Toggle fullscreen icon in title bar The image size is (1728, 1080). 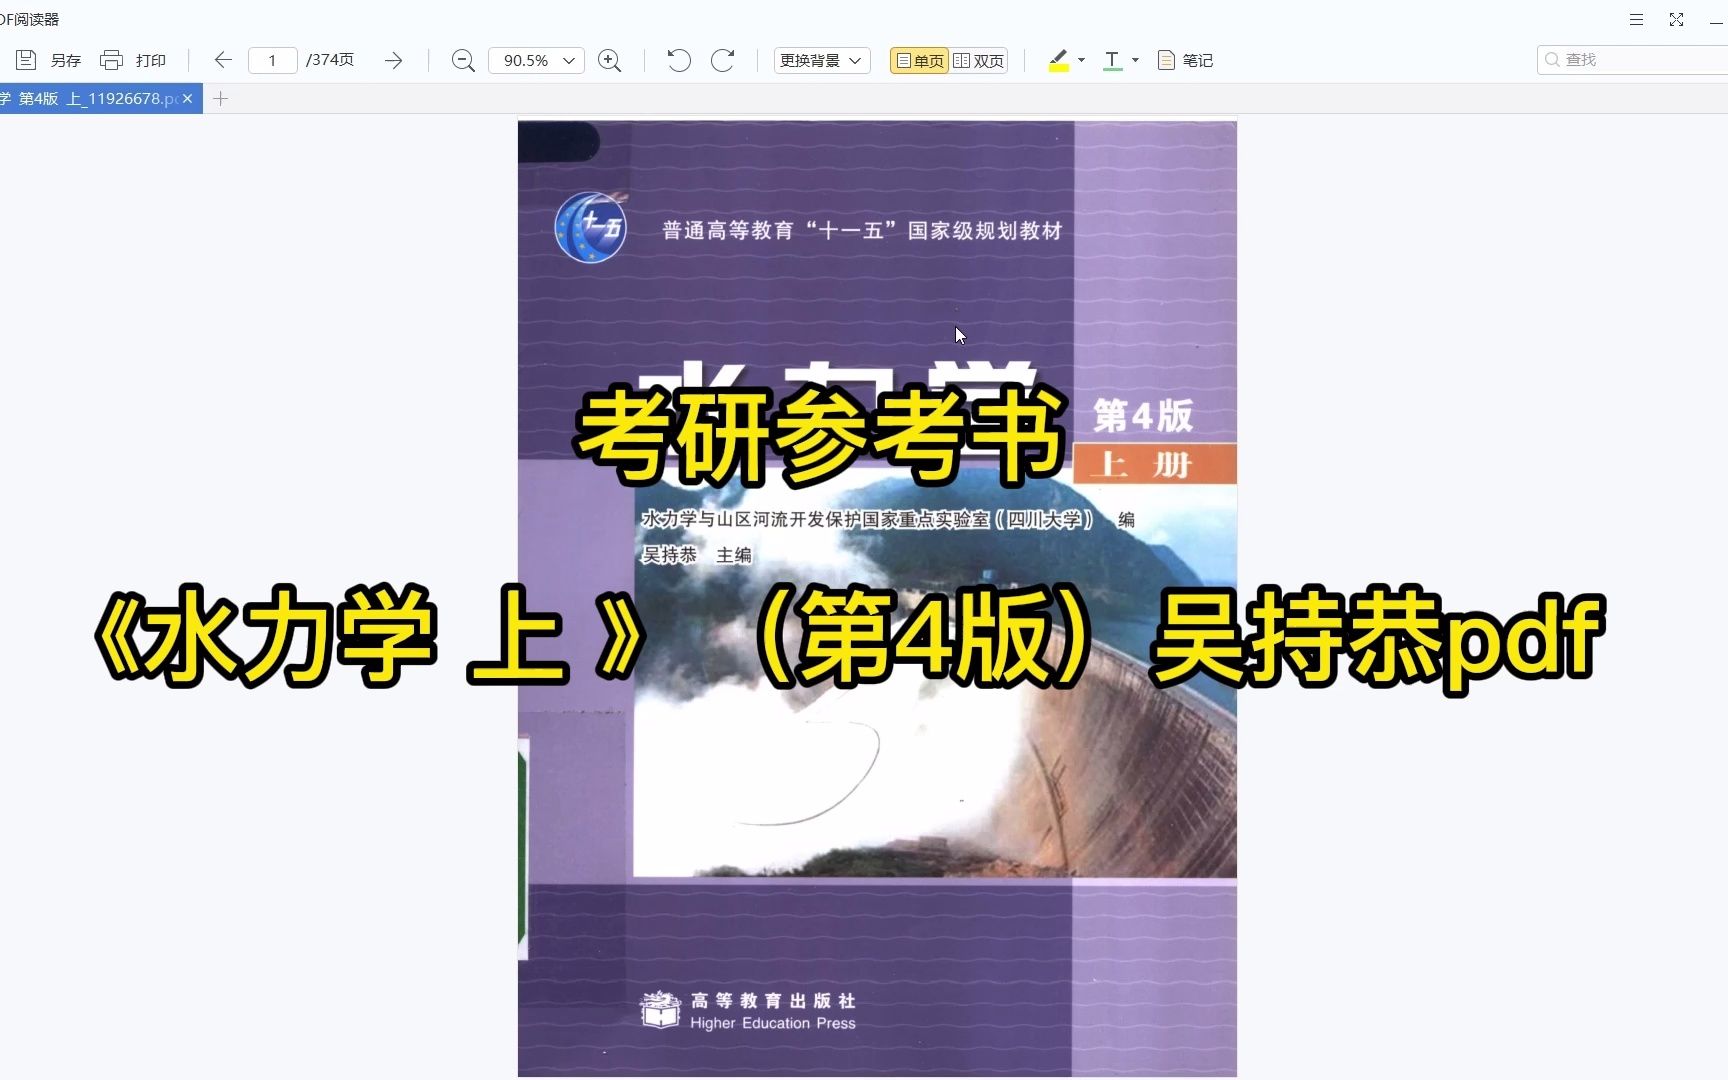pyautogui.click(x=1676, y=19)
